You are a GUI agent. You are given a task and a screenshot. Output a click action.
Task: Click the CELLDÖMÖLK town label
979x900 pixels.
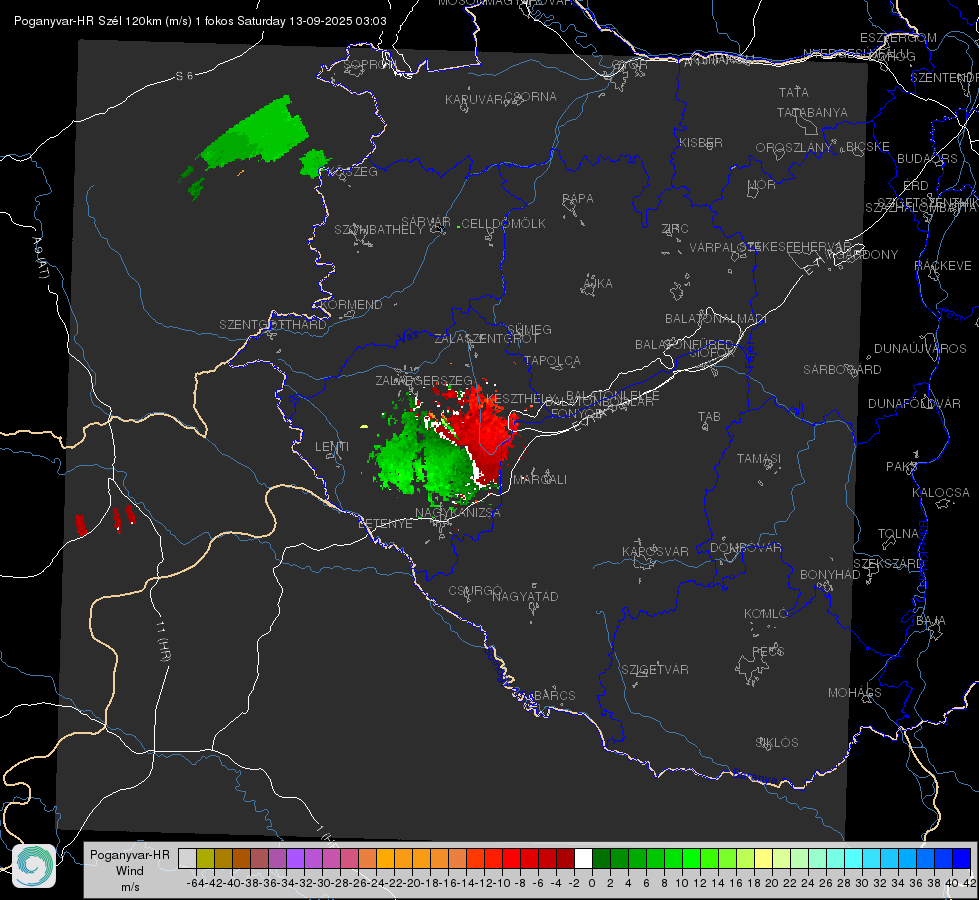coord(503,224)
